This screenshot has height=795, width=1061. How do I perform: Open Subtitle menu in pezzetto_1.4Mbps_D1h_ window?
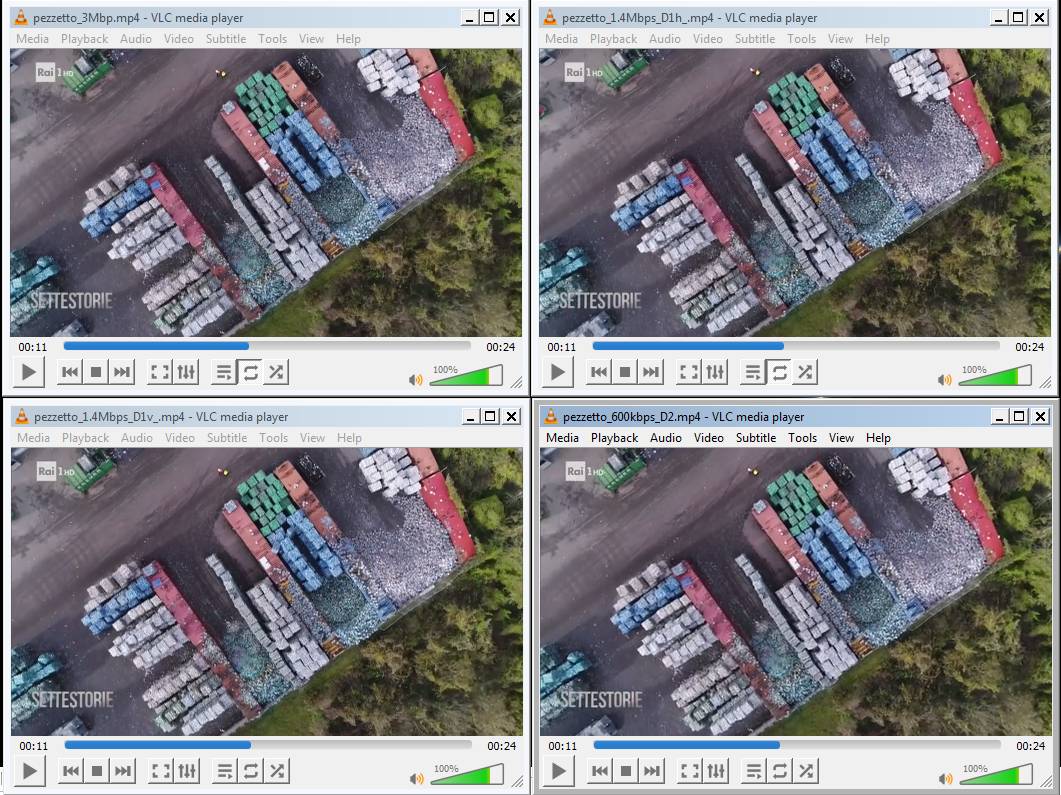[x=755, y=39]
